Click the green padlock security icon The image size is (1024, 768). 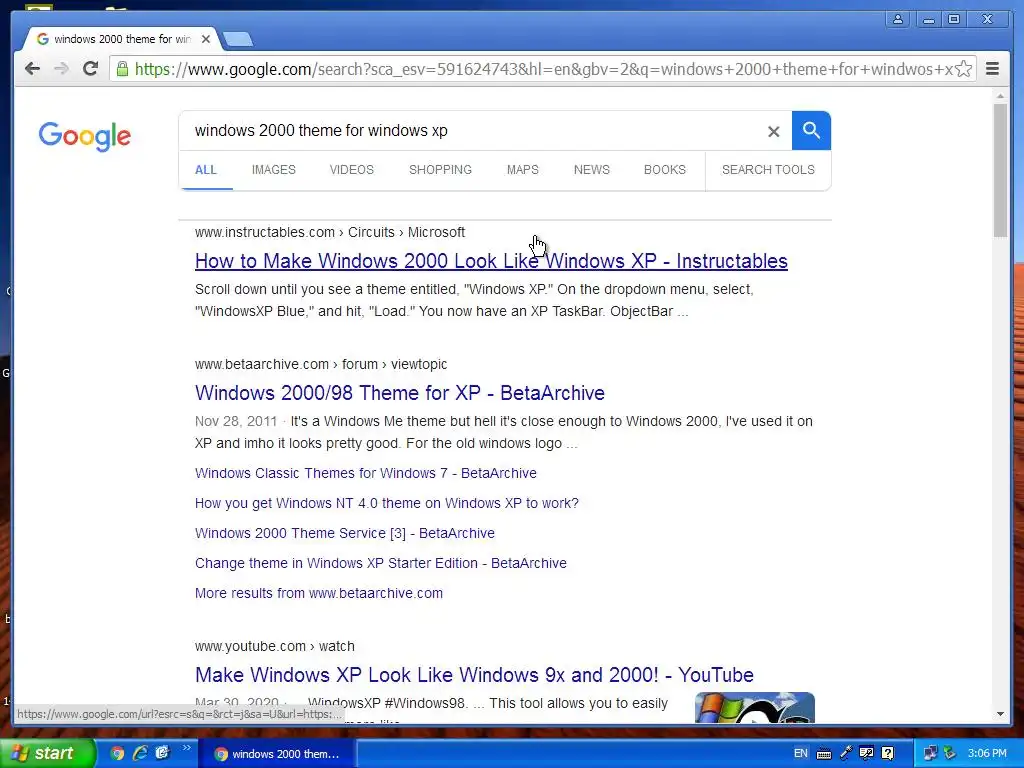122,69
